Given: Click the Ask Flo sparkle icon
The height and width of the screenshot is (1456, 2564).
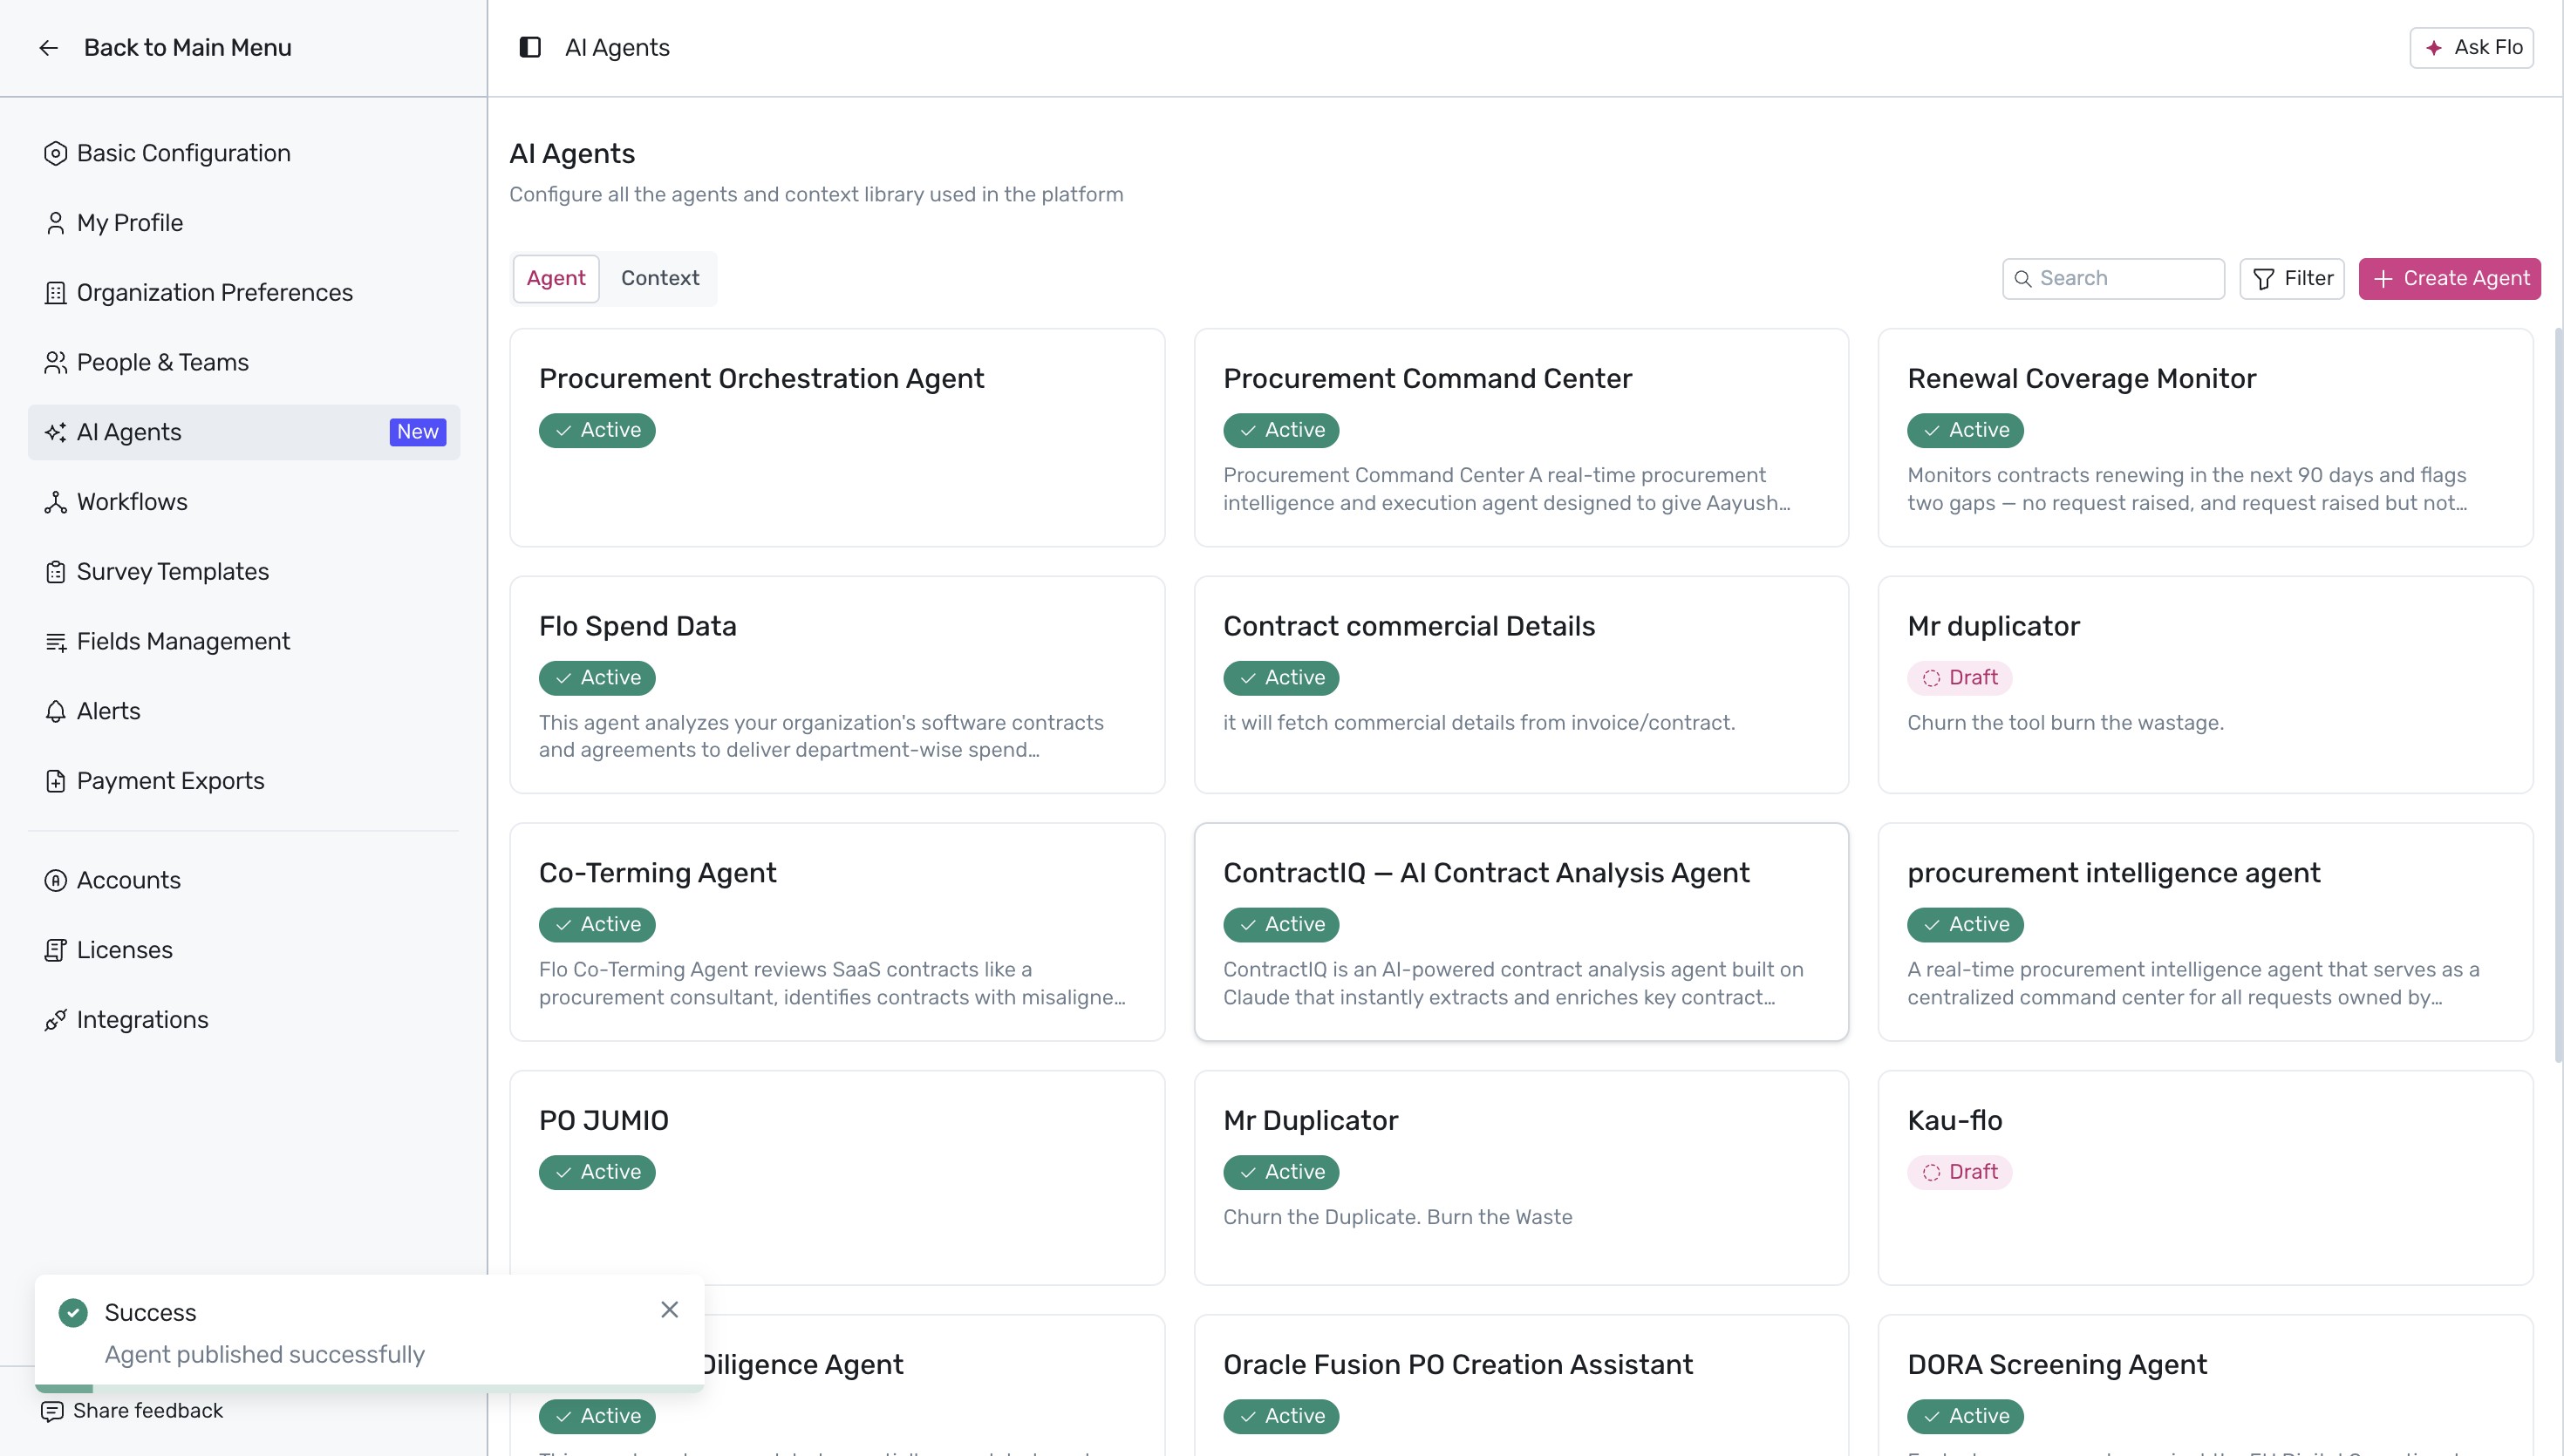Looking at the screenshot, I should [x=2434, y=48].
